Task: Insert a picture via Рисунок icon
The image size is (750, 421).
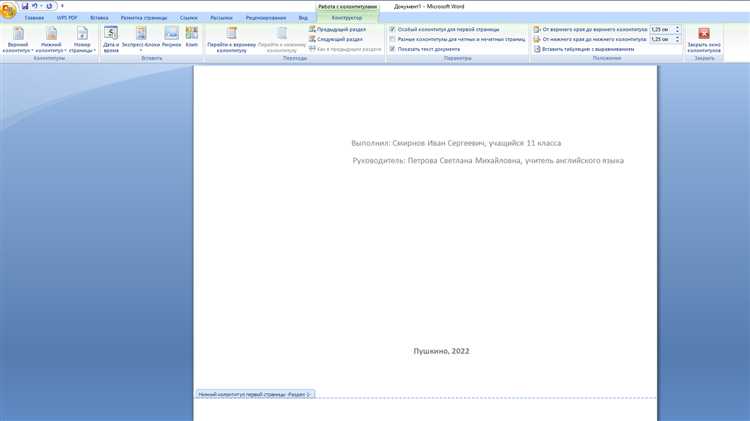Action: click(171, 37)
